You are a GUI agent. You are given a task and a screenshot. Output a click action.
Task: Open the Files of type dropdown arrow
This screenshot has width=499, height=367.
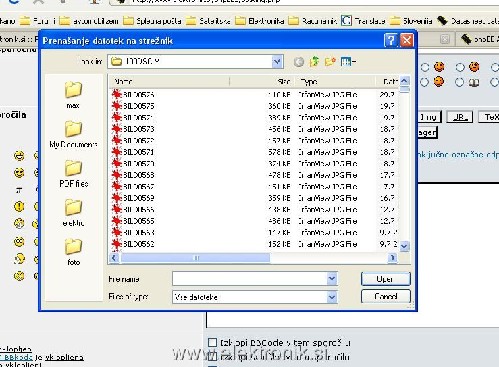[x=332, y=297]
